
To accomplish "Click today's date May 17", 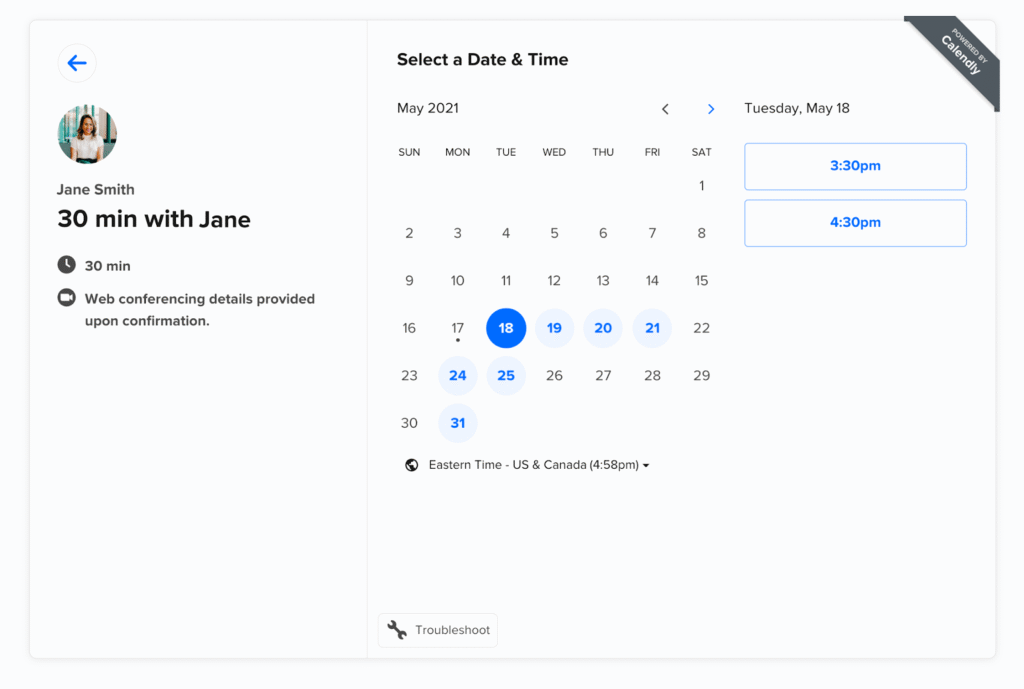I will 457,328.
